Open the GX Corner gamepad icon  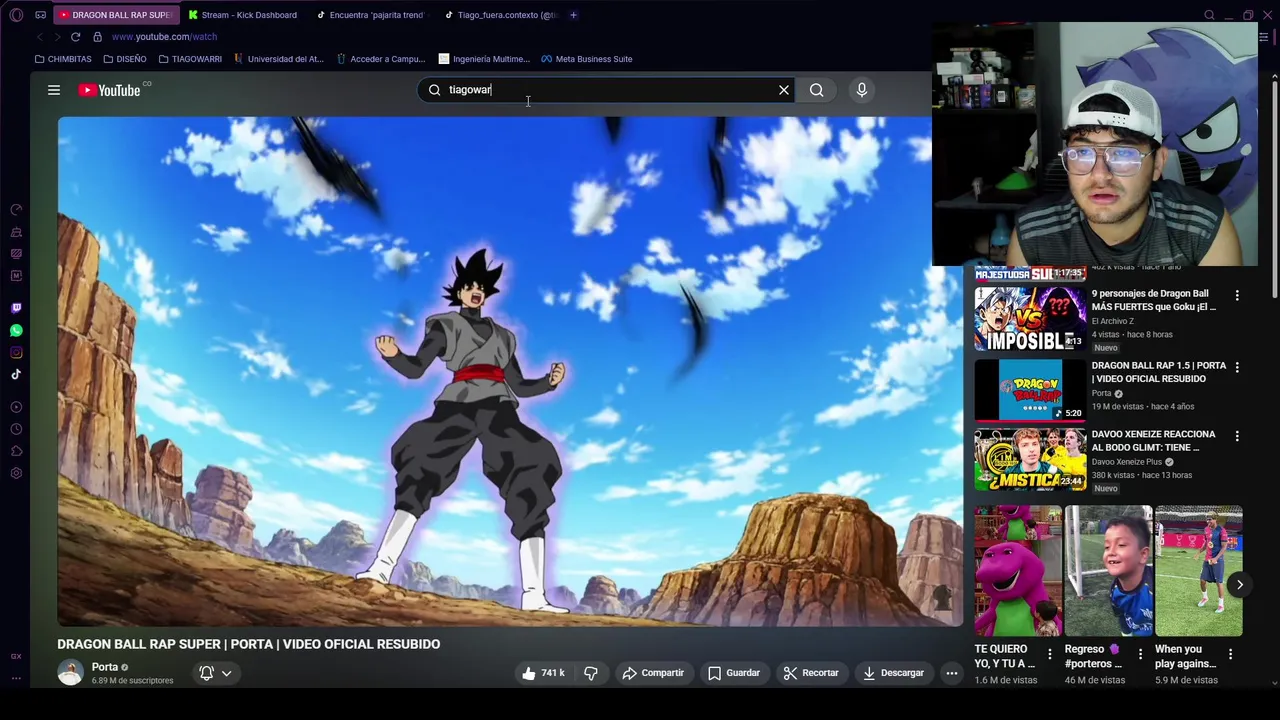point(40,15)
